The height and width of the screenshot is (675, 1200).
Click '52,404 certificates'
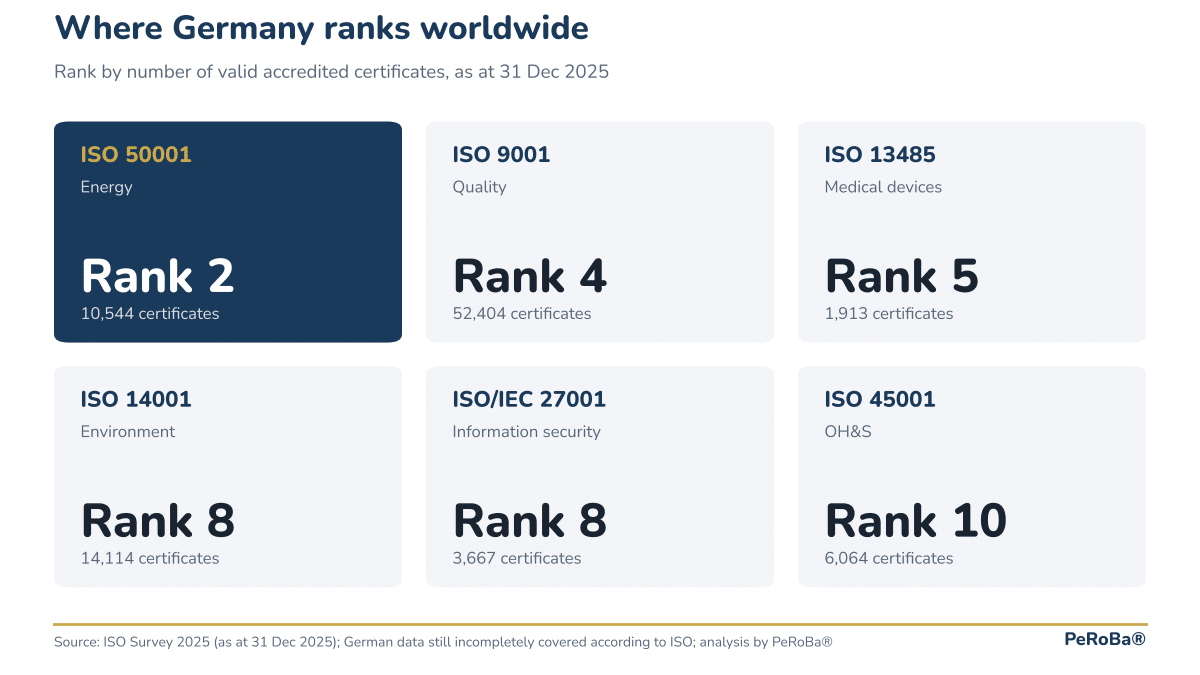click(522, 313)
